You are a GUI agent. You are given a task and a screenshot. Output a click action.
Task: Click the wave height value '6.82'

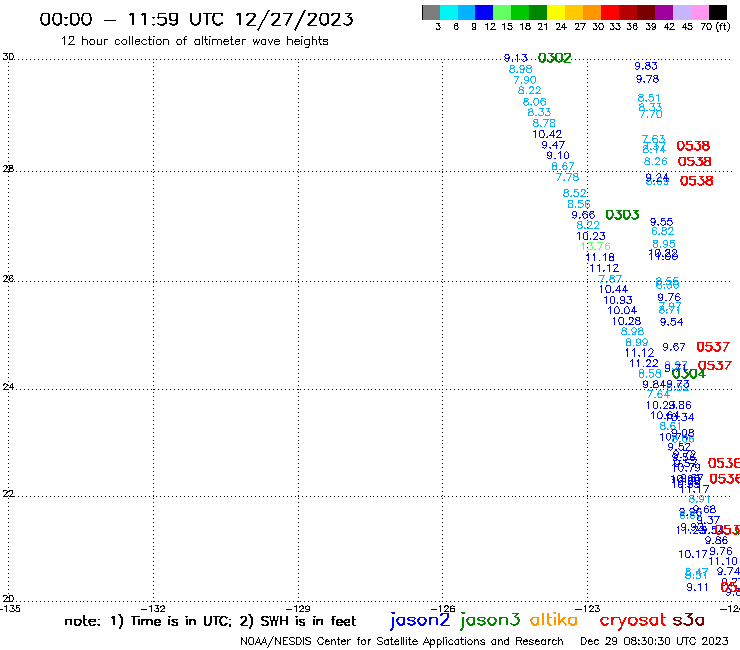click(663, 231)
